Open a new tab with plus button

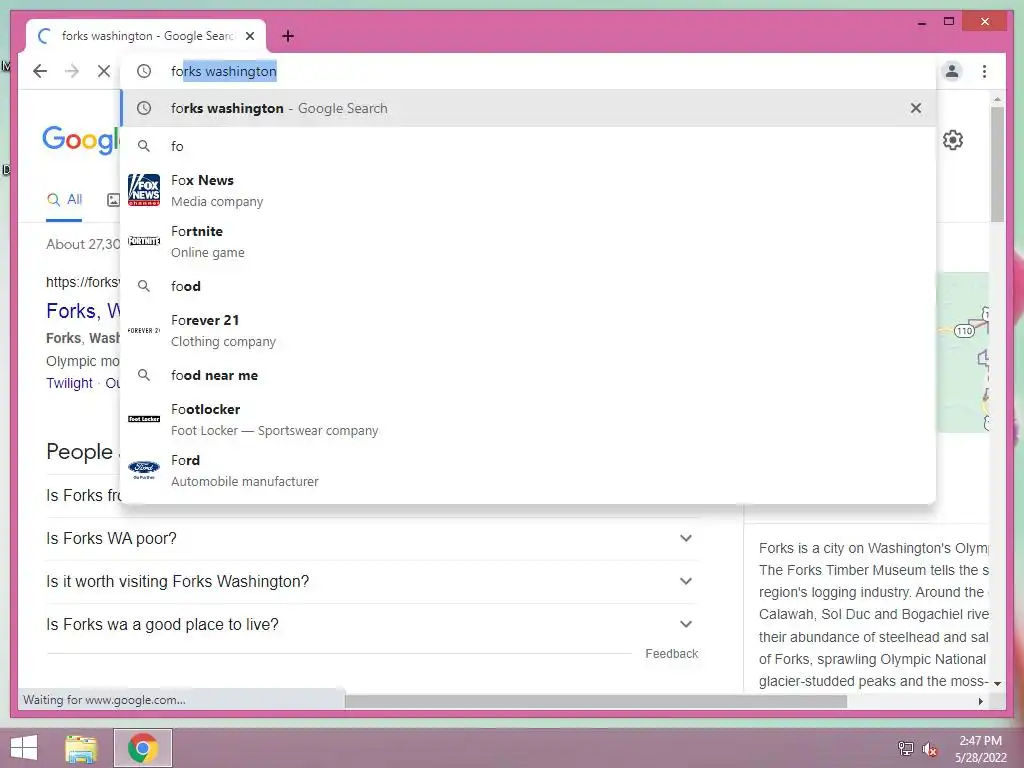point(288,36)
